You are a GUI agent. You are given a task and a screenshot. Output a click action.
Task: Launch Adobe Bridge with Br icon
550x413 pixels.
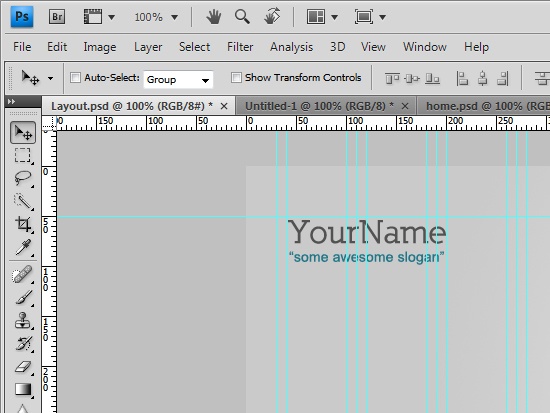(x=56, y=16)
